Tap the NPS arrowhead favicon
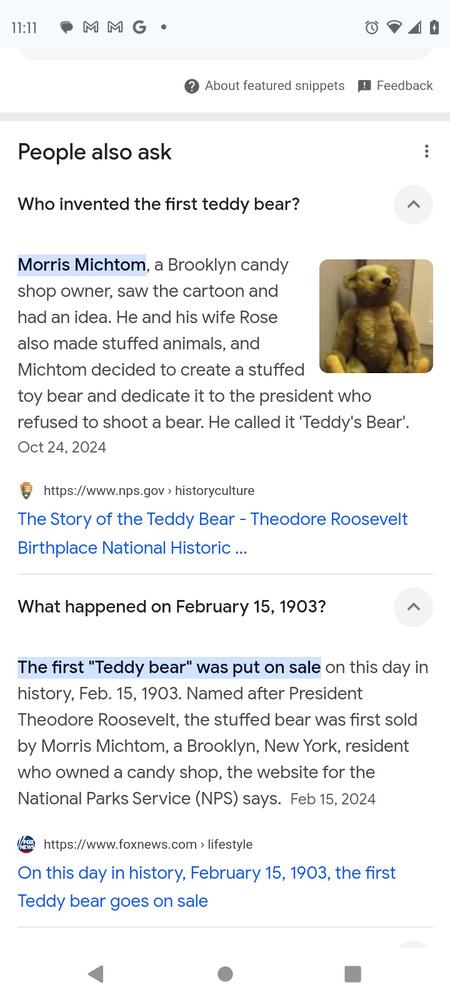The width and height of the screenshot is (450, 1000). 26,490
